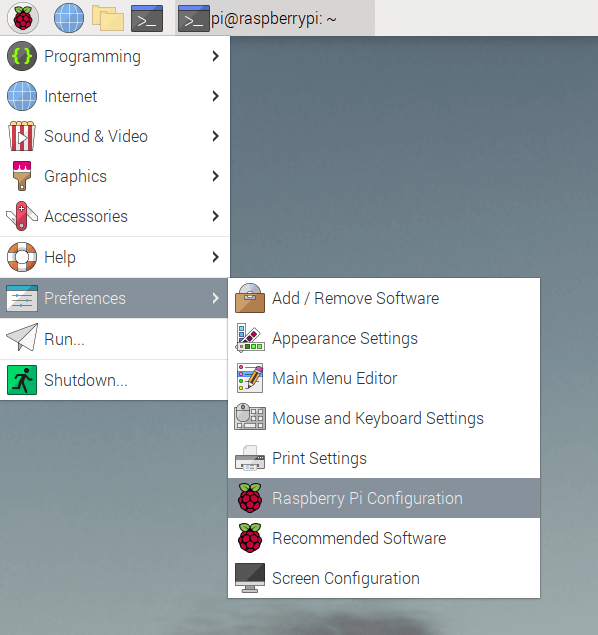Expand the Graphics submenu arrow
Screen dimensions: 598x635
216,176
